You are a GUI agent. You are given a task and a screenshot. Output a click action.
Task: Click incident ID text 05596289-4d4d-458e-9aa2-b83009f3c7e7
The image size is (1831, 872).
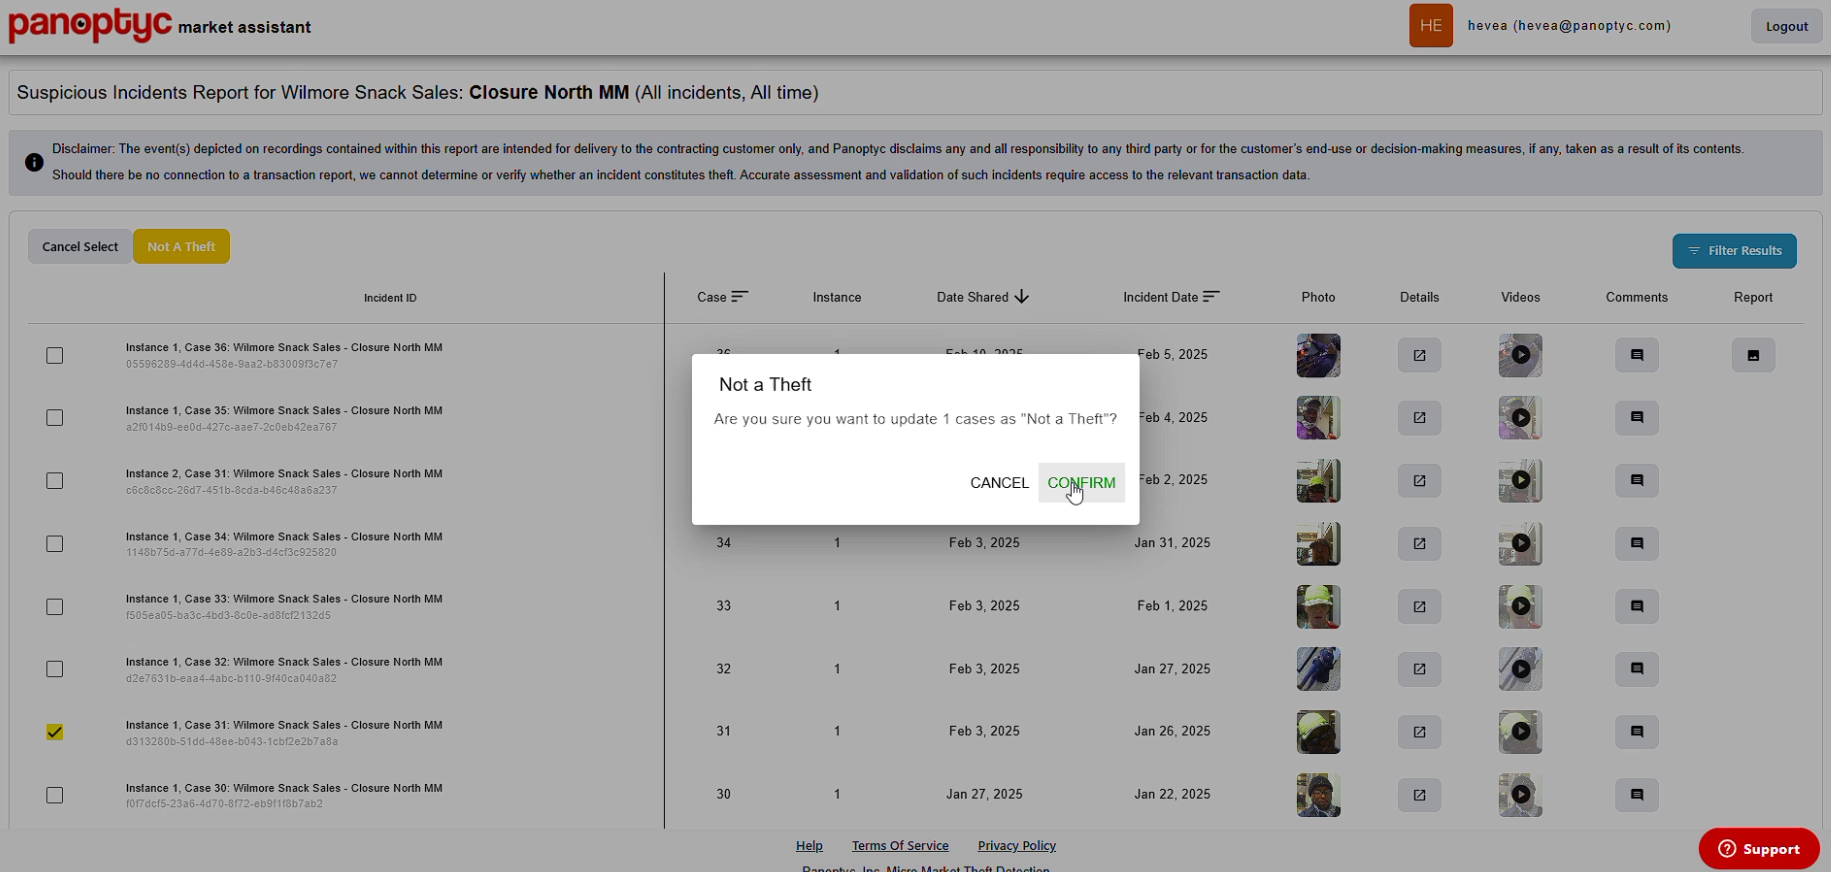tap(232, 364)
